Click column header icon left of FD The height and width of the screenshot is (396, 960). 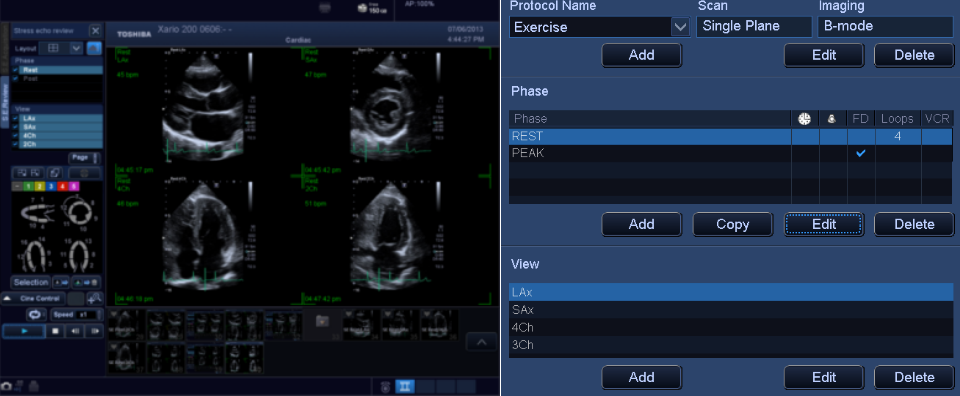coord(832,119)
